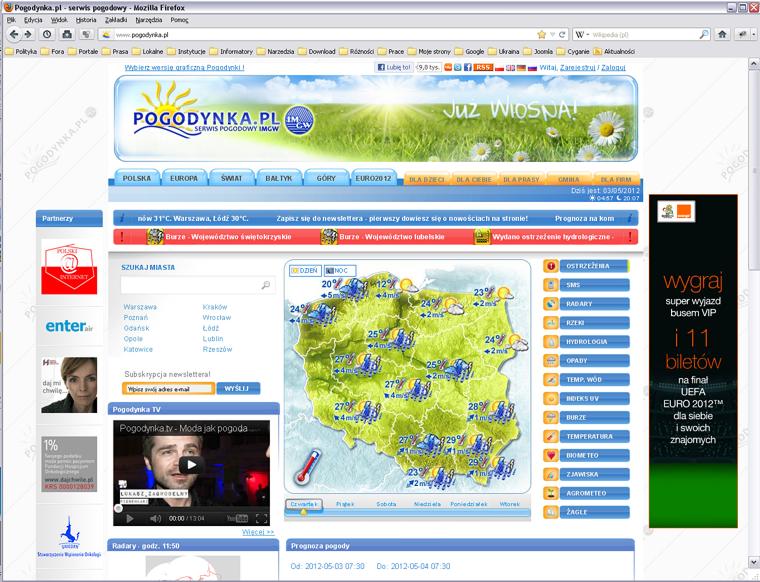Open the Rzeszów city link

(217, 349)
